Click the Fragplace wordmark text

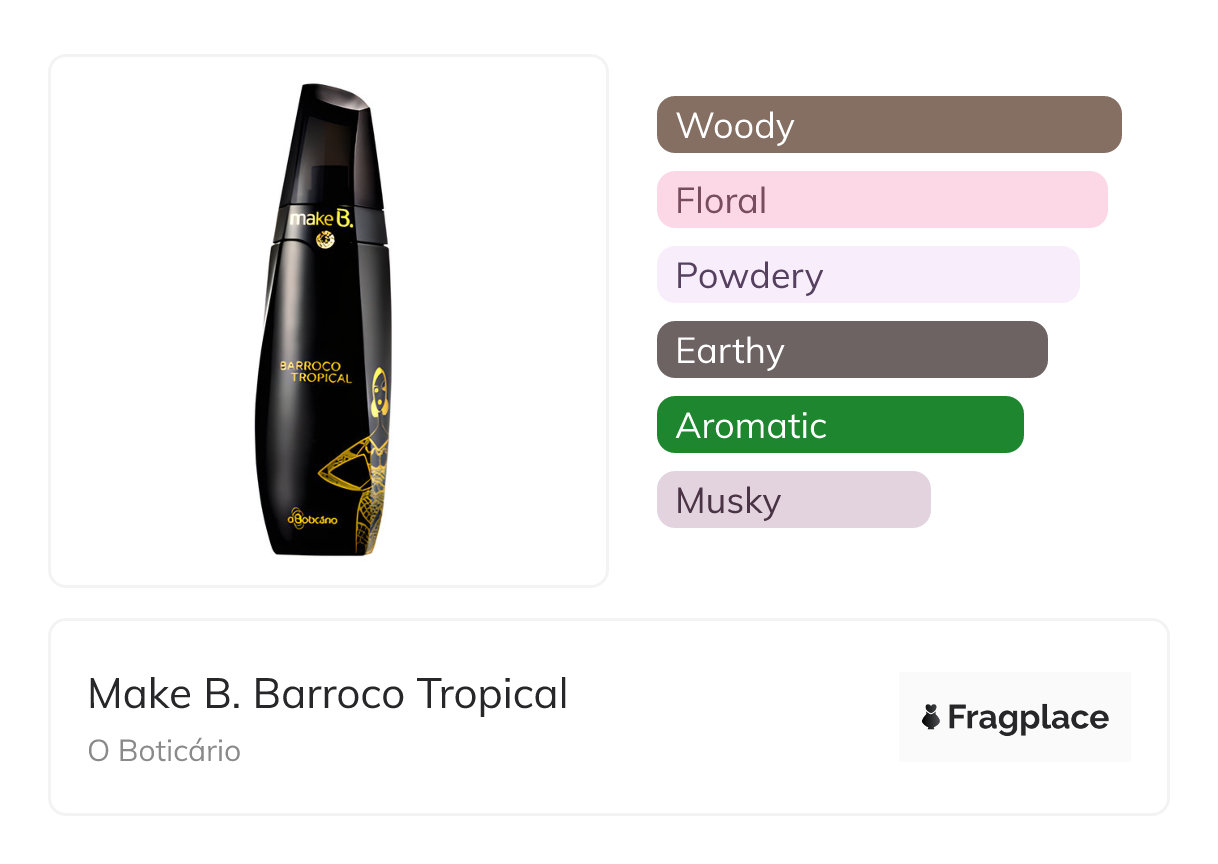[x=1028, y=718]
